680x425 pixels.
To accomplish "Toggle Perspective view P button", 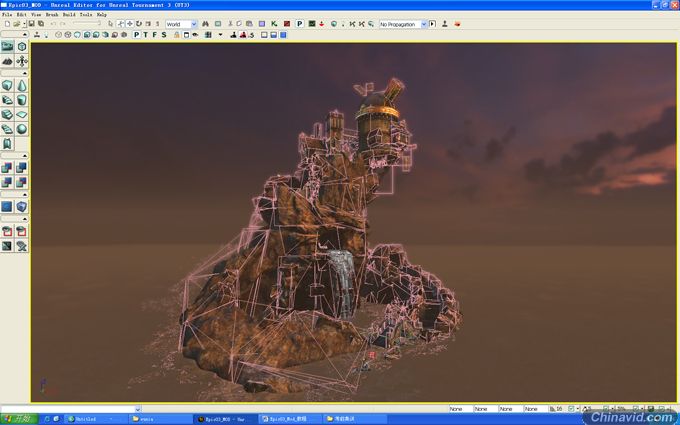I will [x=137, y=35].
